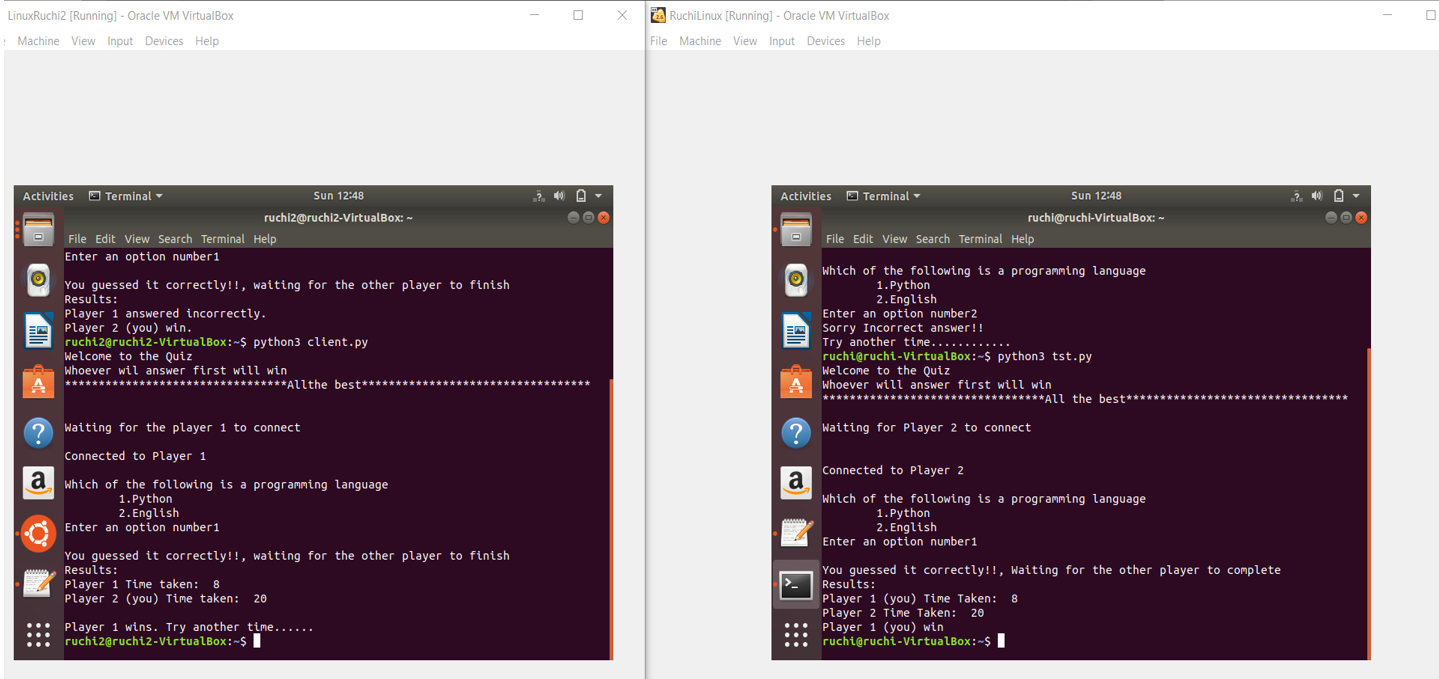This screenshot has height=679, width=1439.
Task: Open the Terminal dropdown next to Activities
Action: [125, 196]
